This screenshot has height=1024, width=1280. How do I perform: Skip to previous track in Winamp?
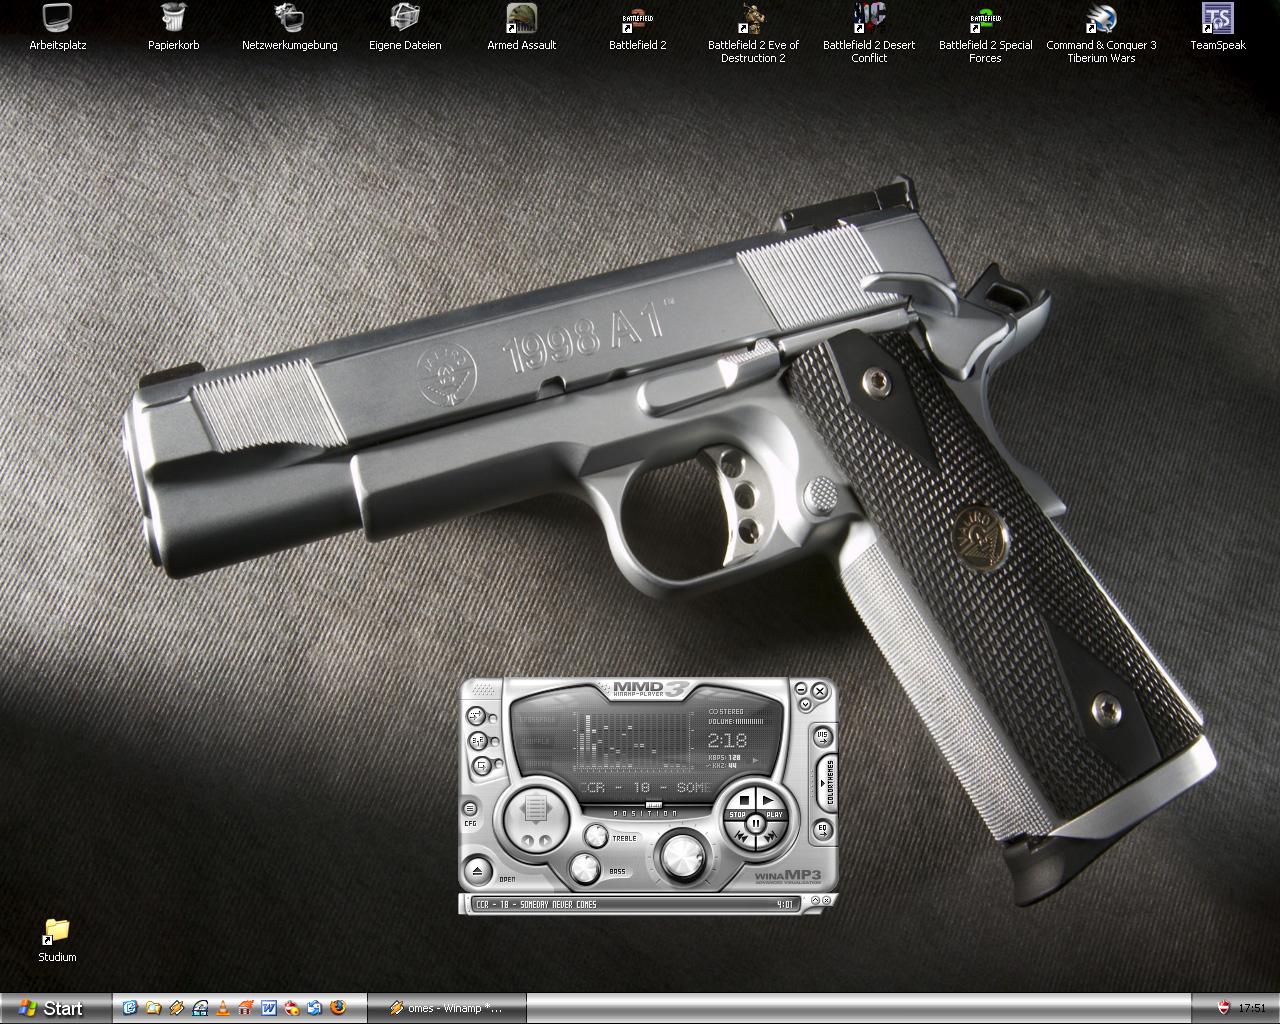coord(741,836)
